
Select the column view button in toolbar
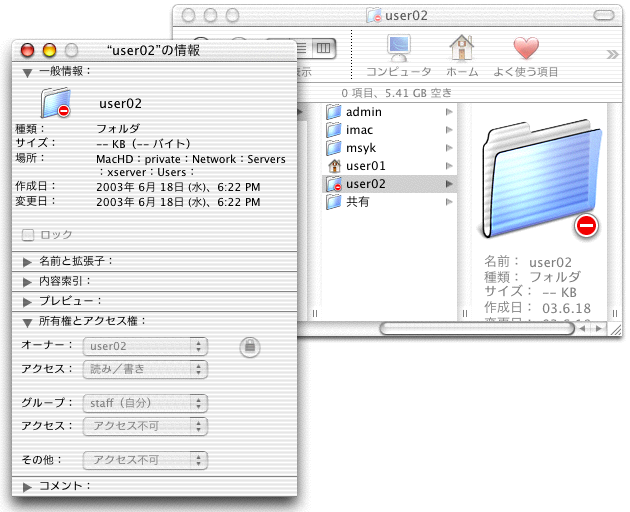(x=322, y=47)
